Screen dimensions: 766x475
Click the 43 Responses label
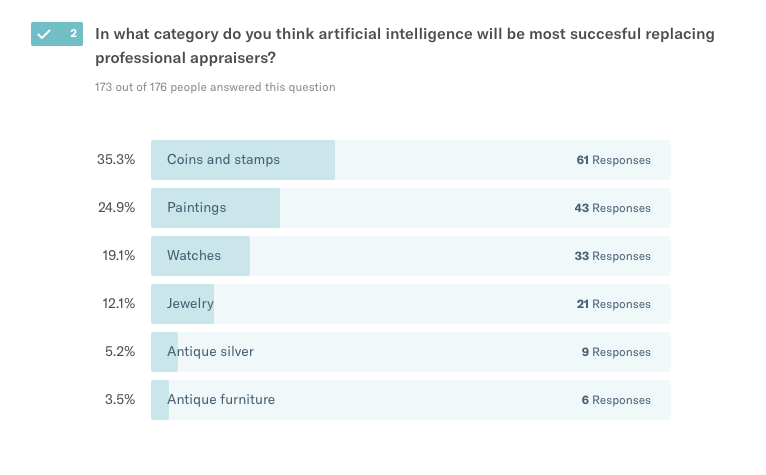click(x=613, y=208)
